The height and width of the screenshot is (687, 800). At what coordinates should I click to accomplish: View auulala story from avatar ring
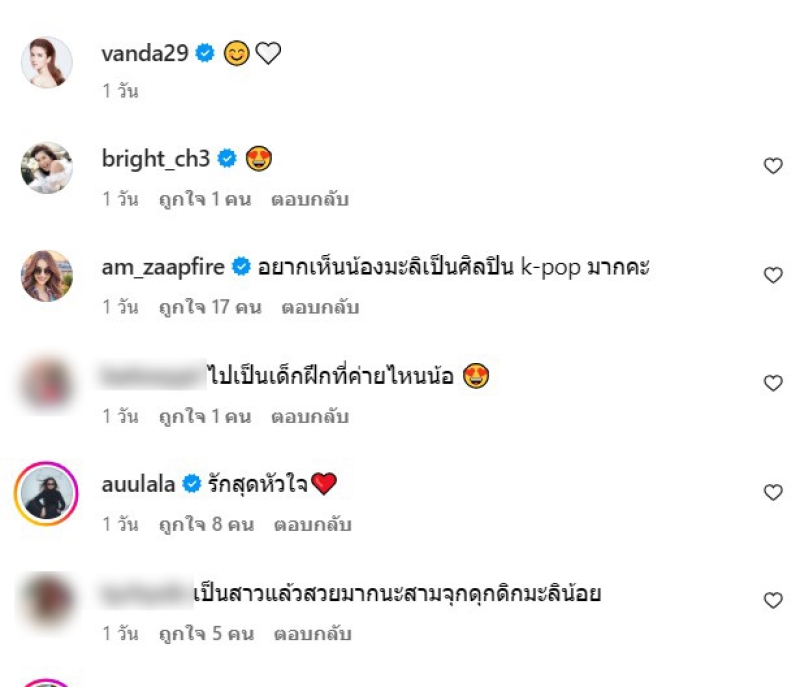[x=46, y=493]
